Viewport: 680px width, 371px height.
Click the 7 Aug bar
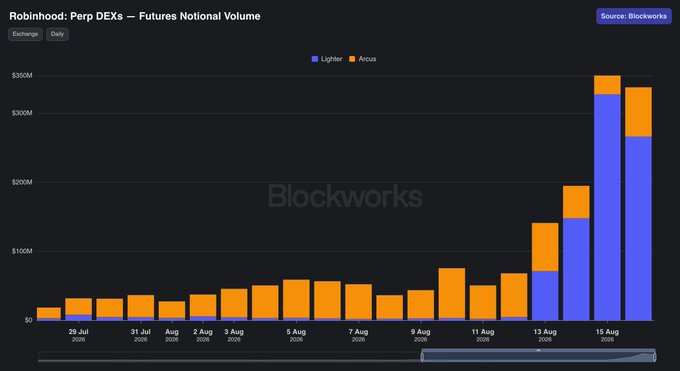tap(358, 302)
